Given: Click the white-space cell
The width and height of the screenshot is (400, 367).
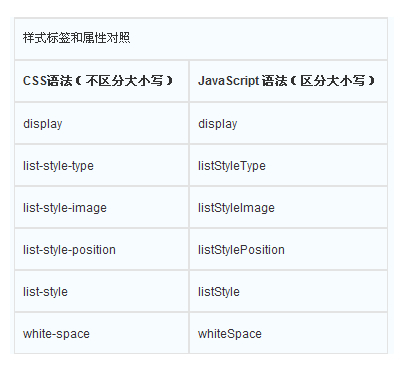Looking at the screenshot, I should [102, 333].
